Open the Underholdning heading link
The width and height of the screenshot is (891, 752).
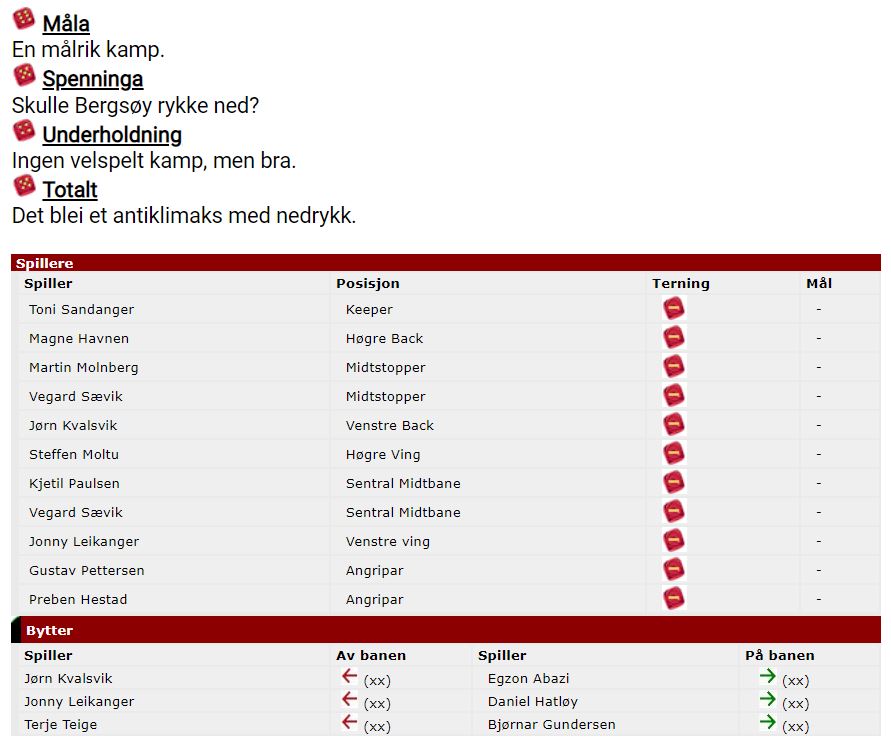click(112, 135)
